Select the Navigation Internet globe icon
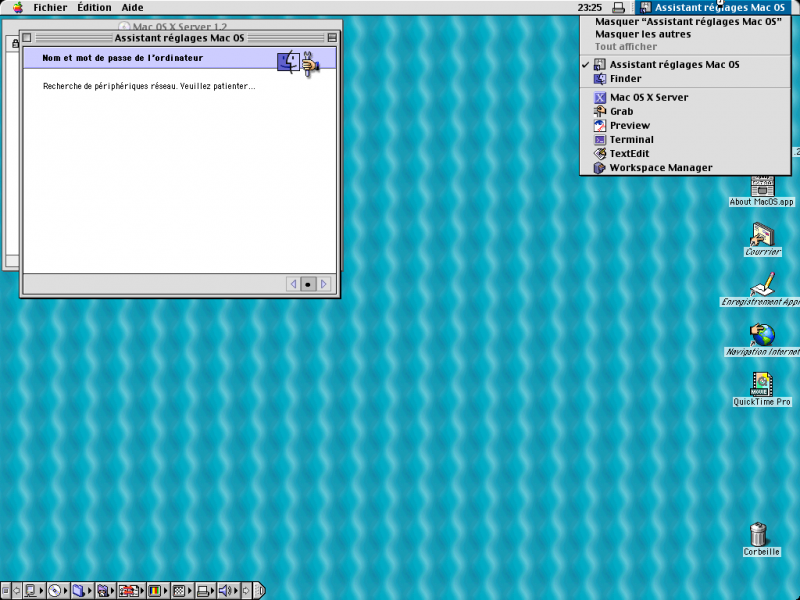The image size is (800, 600). (762, 339)
